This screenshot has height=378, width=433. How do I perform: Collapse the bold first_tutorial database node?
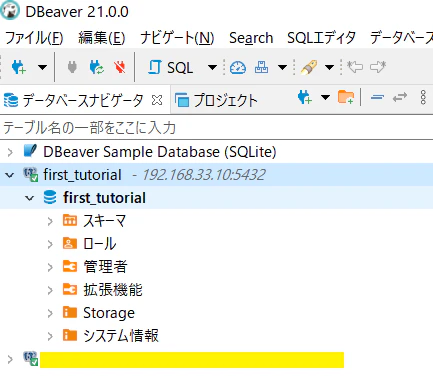[x=30, y=198]
